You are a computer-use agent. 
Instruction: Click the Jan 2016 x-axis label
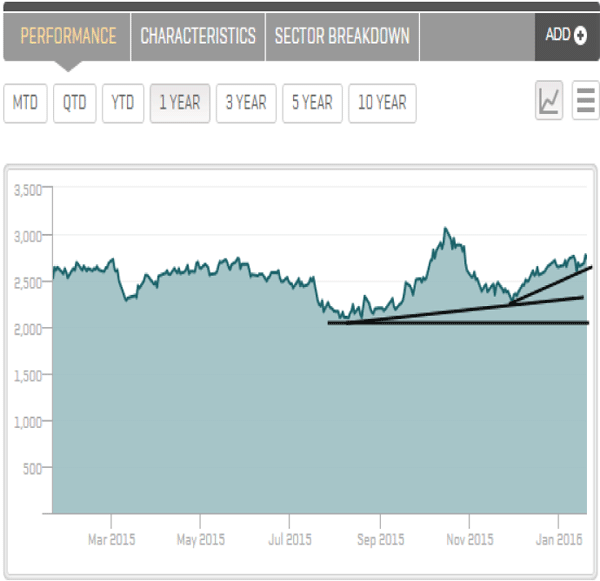[557, 540]
